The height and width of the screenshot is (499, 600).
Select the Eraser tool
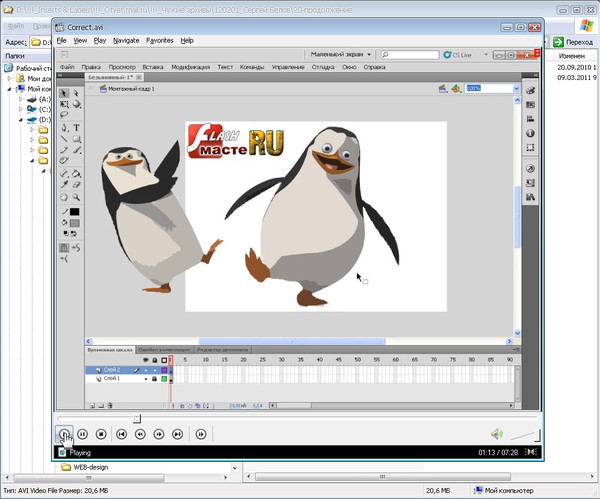tap(77, 184)
